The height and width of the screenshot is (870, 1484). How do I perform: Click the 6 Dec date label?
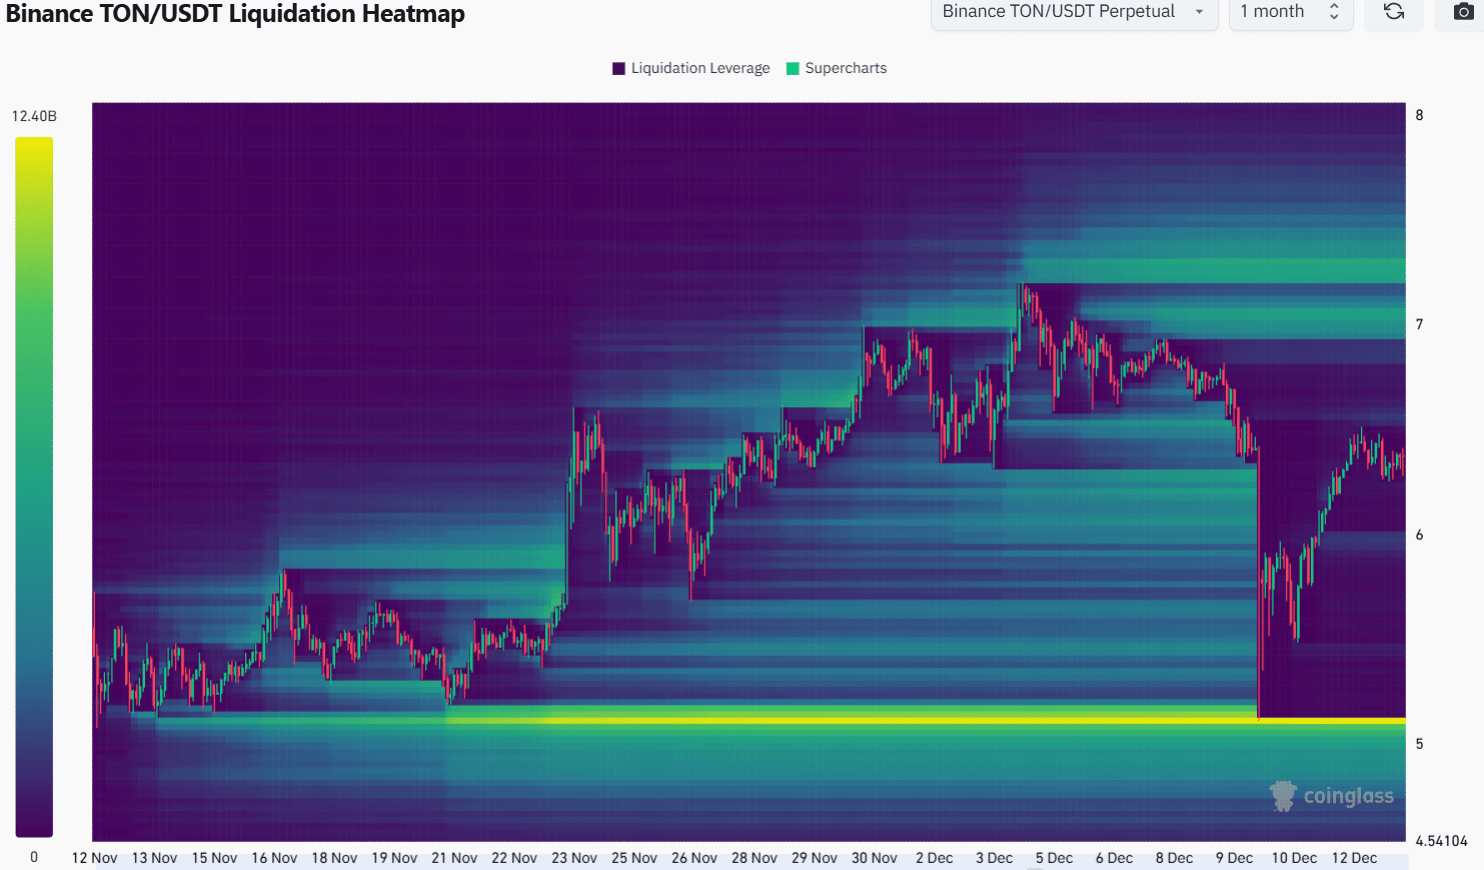coord(1115,858)
